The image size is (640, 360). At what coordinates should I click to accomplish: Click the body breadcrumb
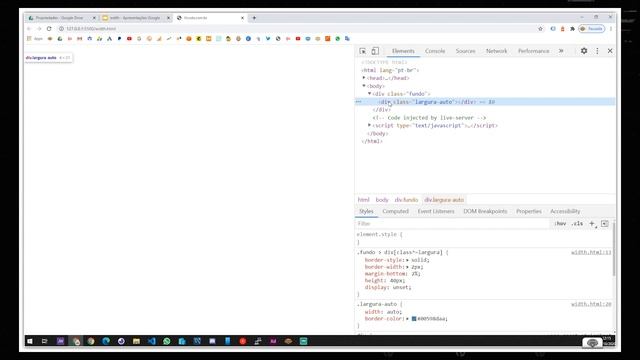click(x=382, y=200)
